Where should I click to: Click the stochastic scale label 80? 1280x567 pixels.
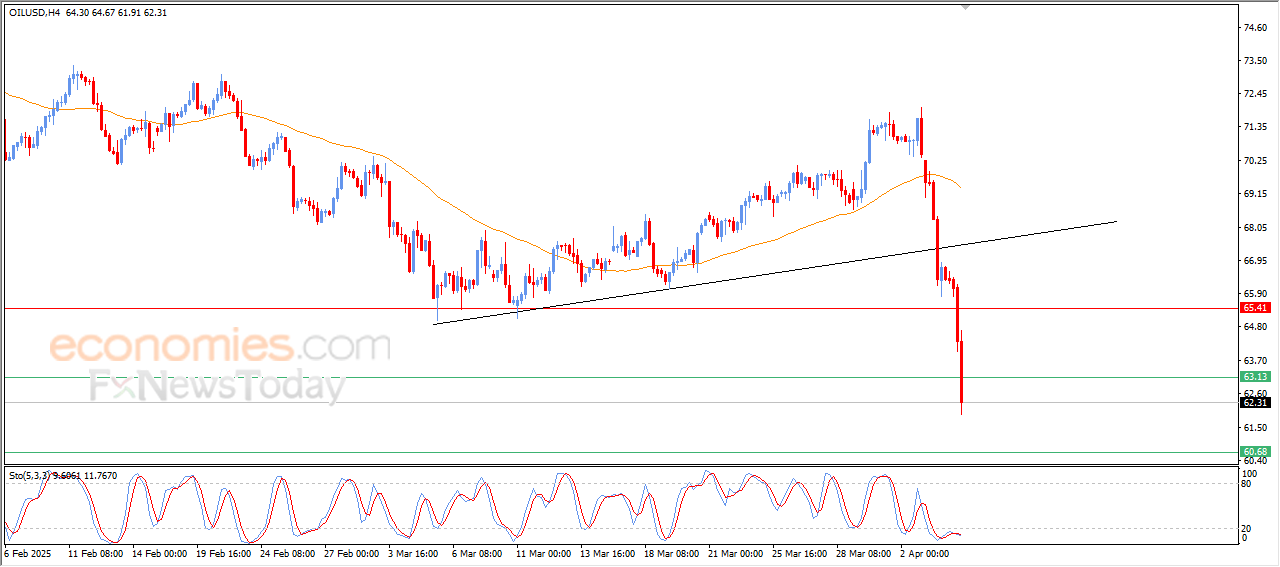point(1246,483)
